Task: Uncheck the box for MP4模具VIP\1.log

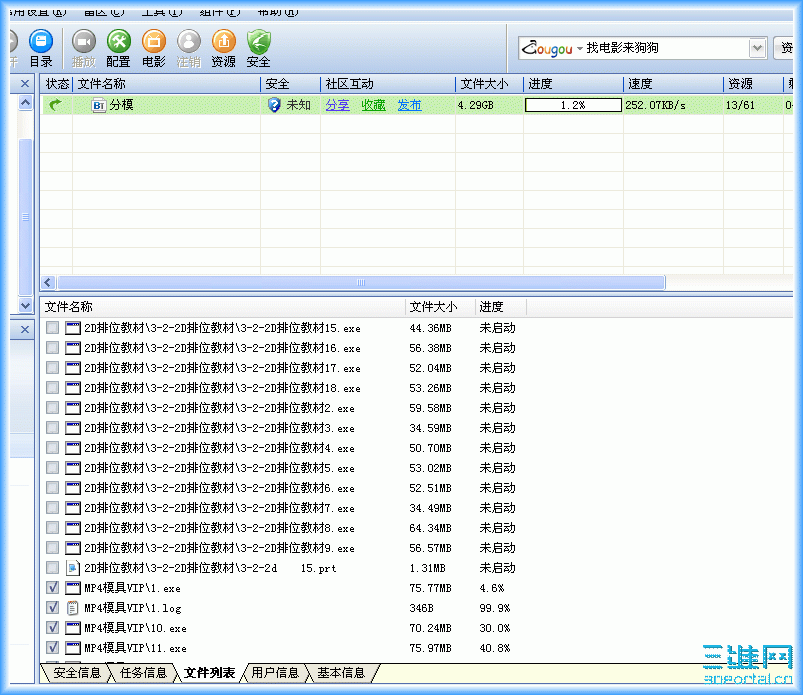Action: [52, 607]
